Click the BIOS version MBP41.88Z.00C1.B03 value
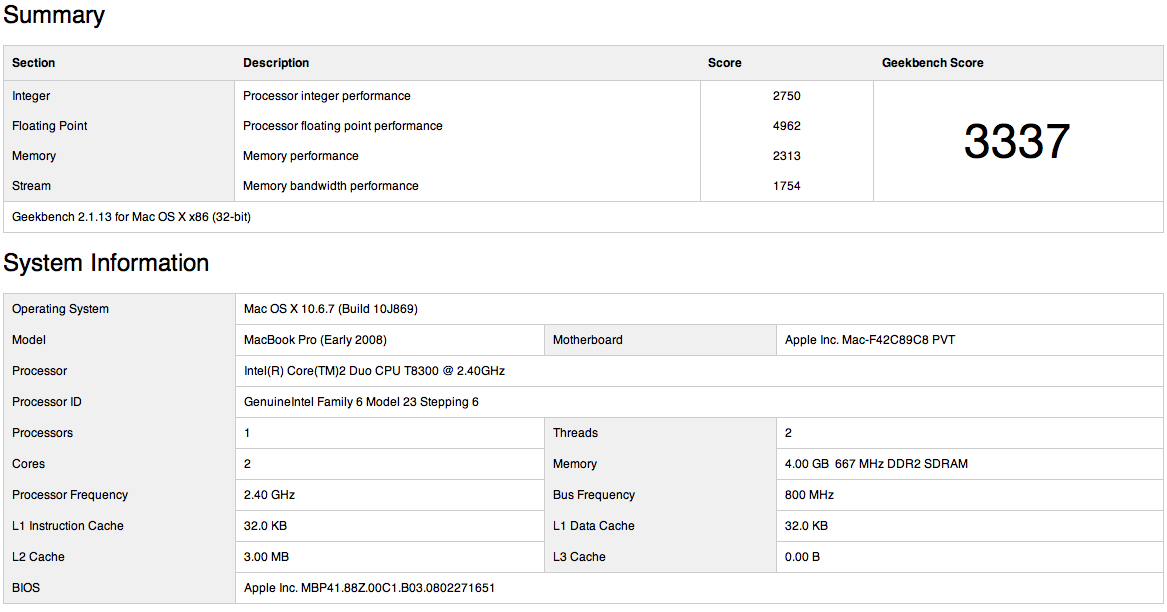 click(x=369, y=588)
